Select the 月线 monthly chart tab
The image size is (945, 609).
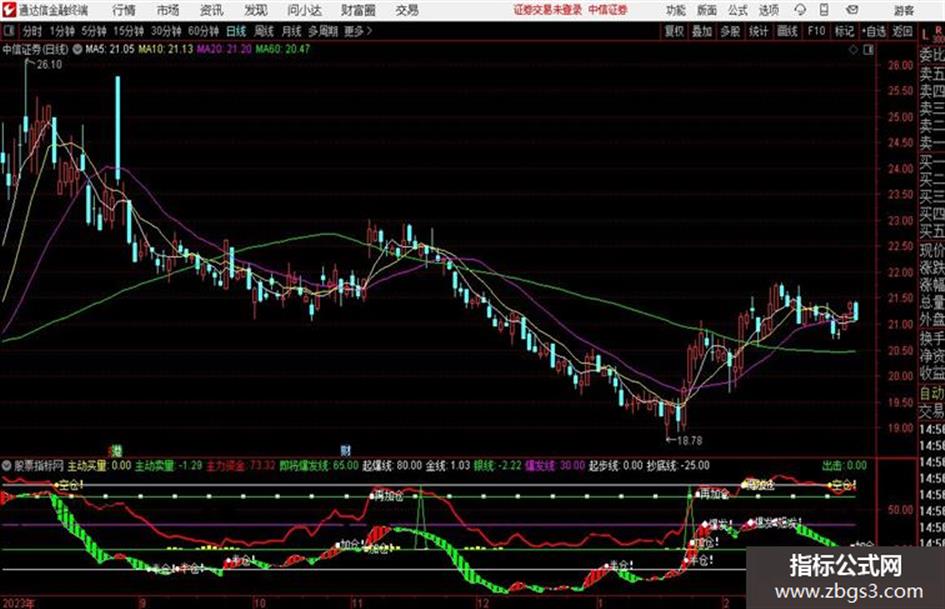pyautogui.click(x=291, y=31)
